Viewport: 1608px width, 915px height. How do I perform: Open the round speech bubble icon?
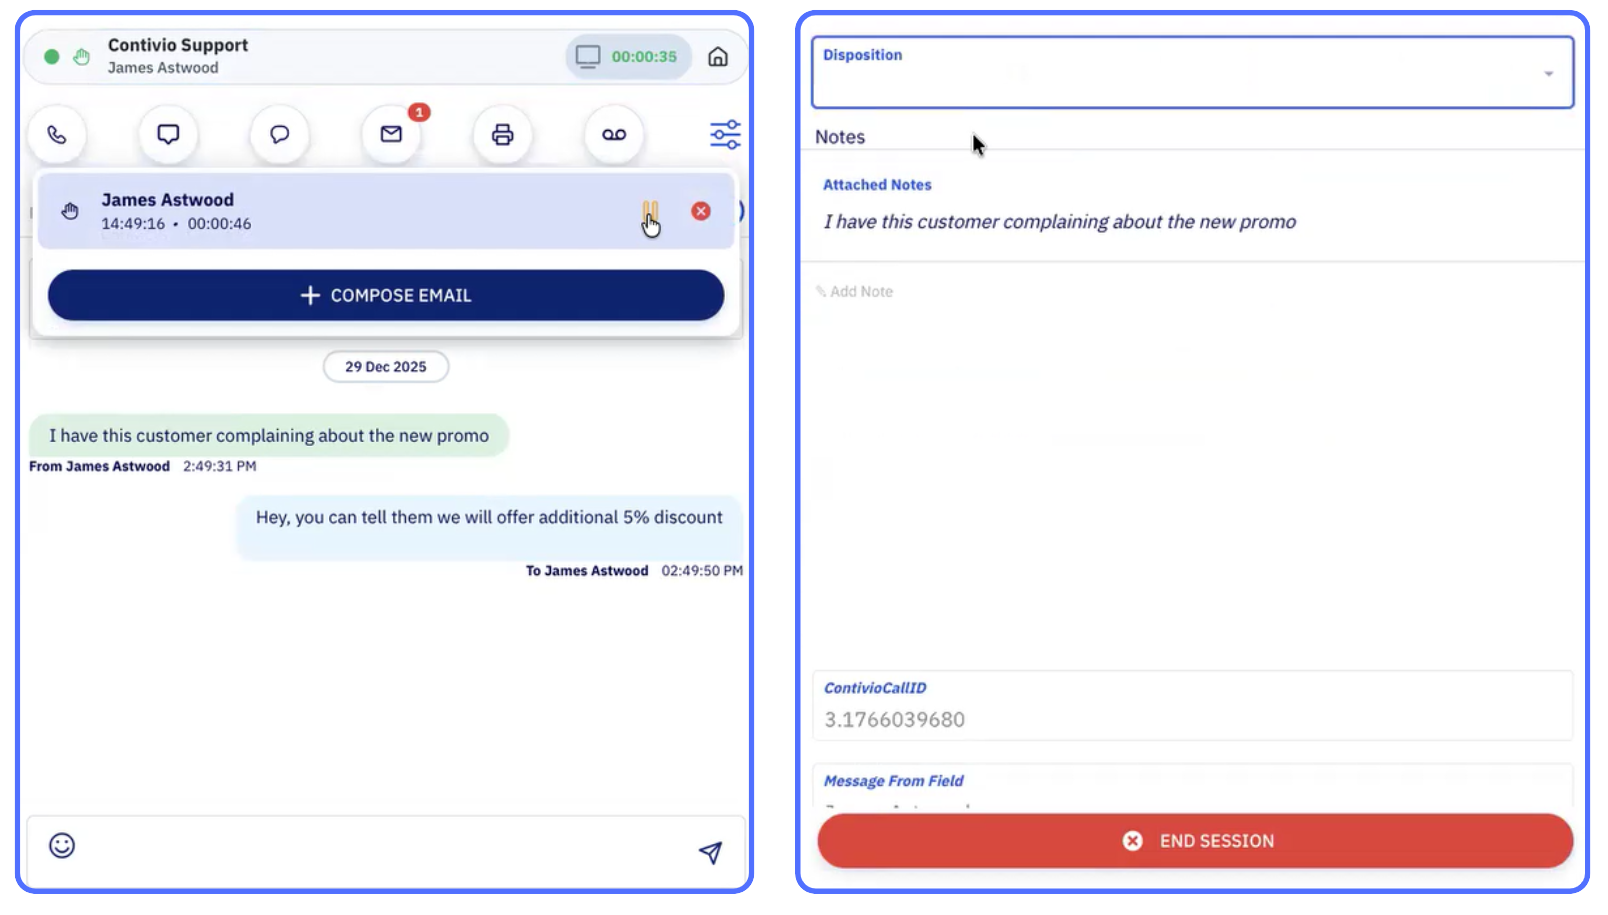[x=280, y=134]
